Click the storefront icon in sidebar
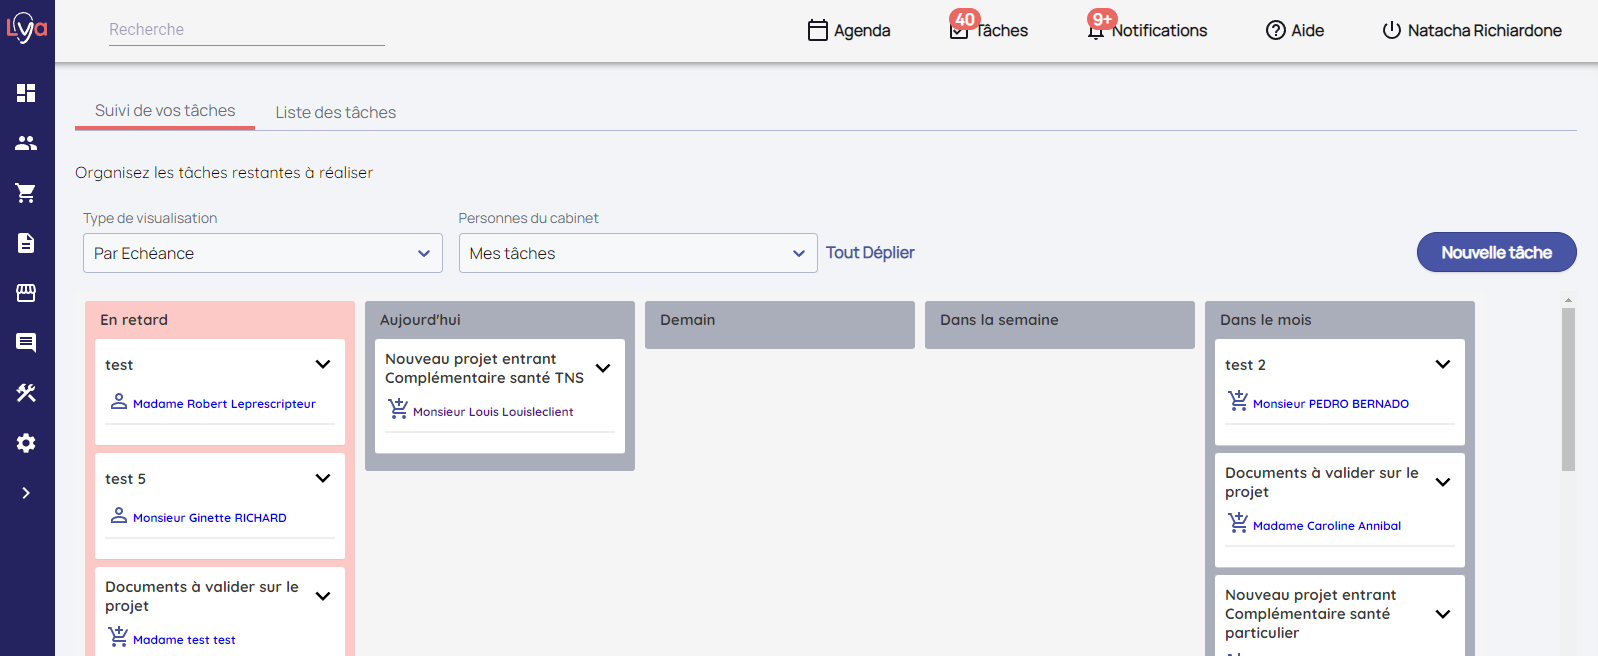 (26, 293)
